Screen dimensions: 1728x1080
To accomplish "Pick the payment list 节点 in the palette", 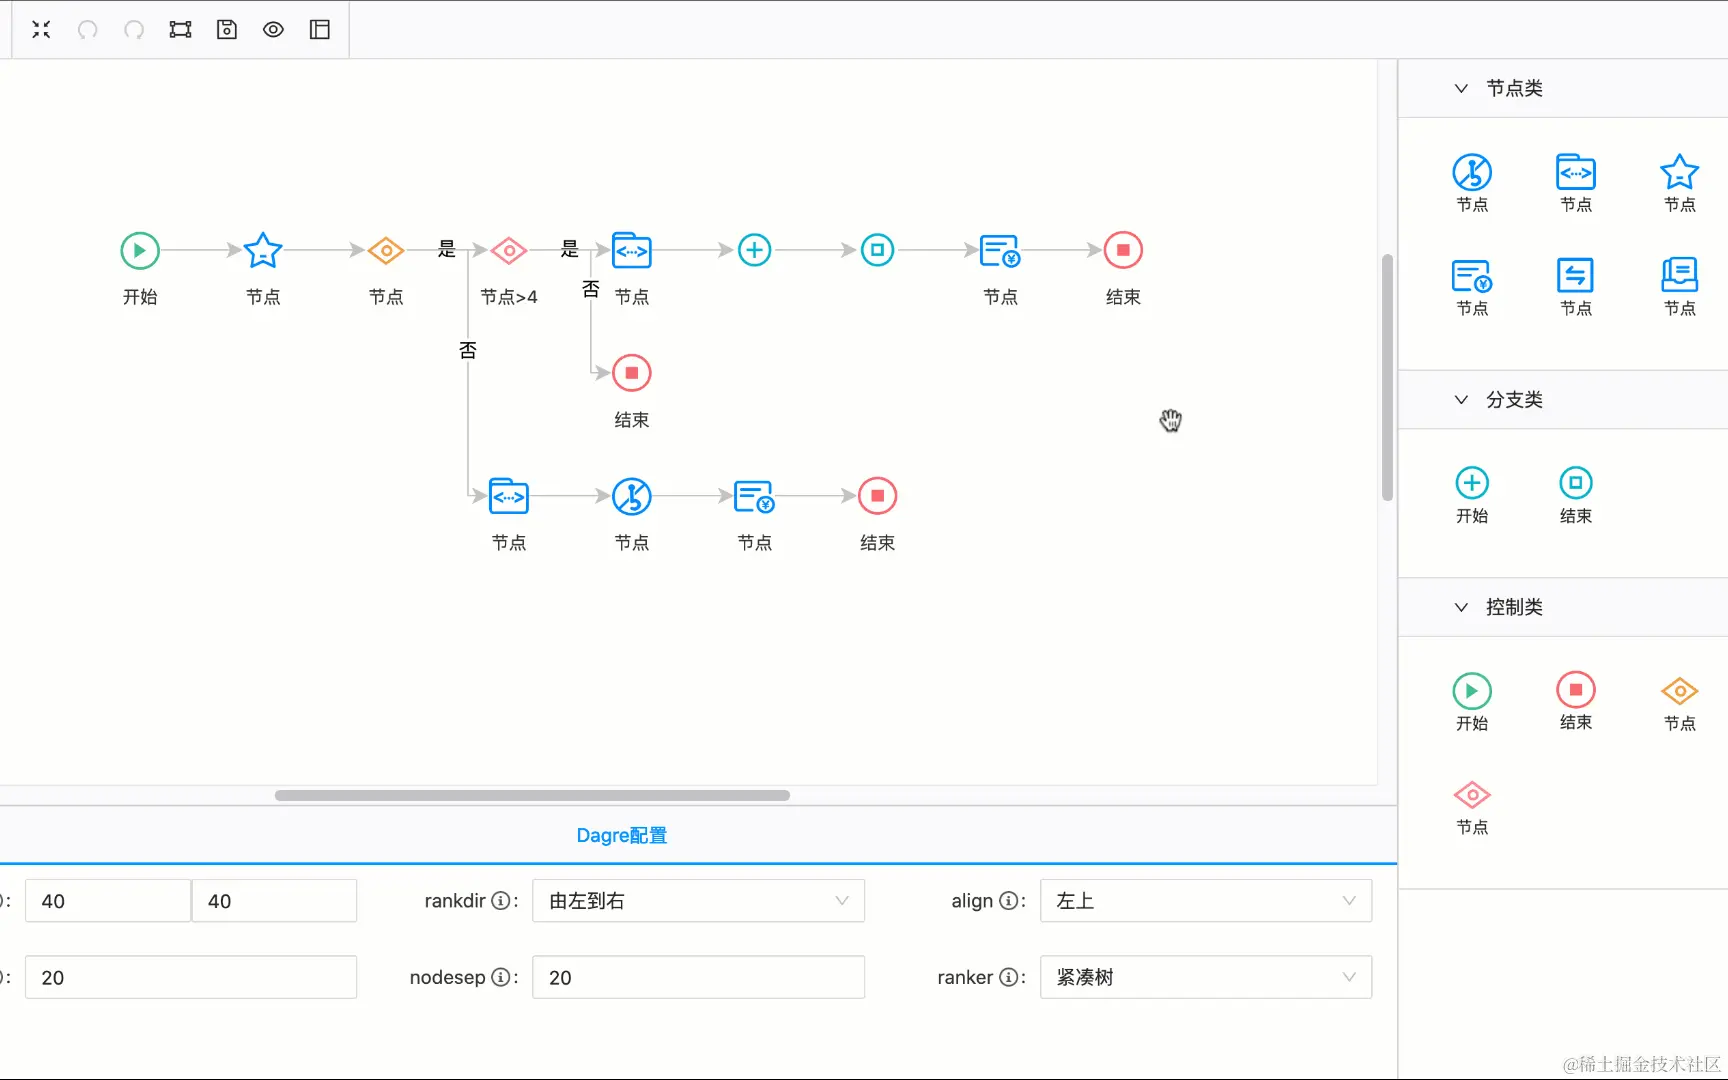I will pyautogui.click(x=1472, y=276).
